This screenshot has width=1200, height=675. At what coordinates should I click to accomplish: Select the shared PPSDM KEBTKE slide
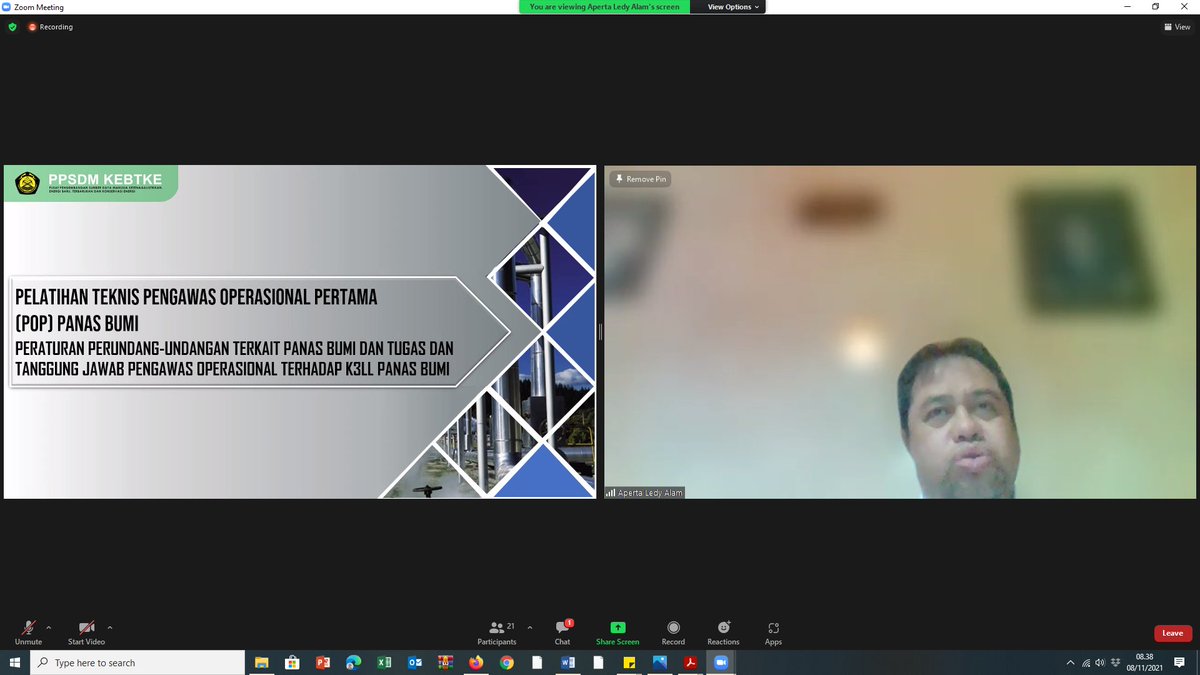point(300,331)
